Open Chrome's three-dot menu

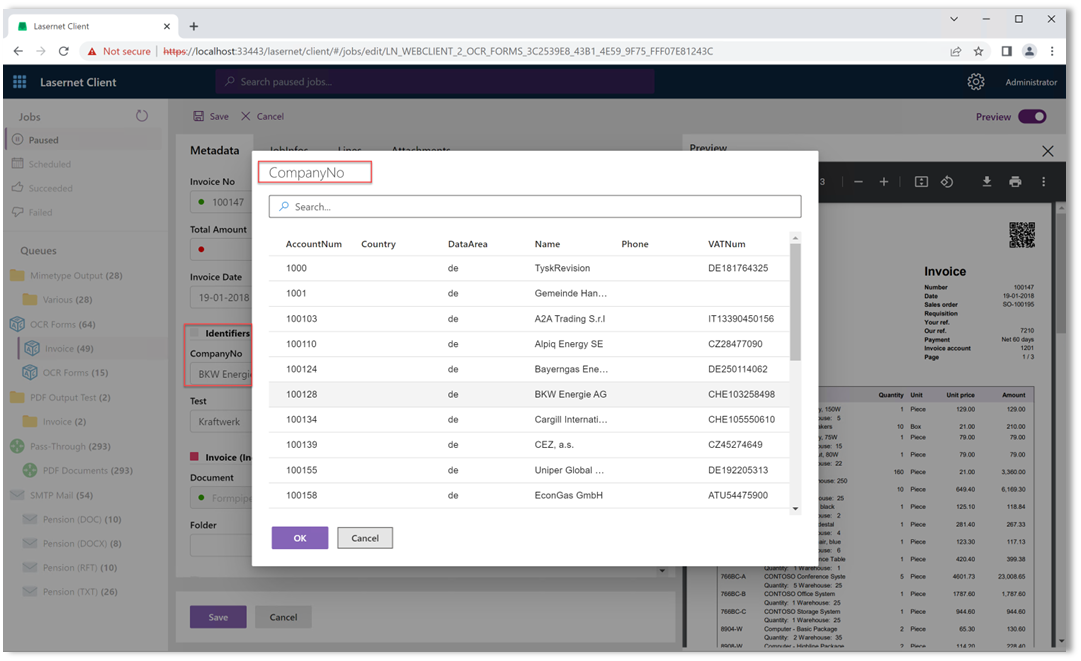1052,51
